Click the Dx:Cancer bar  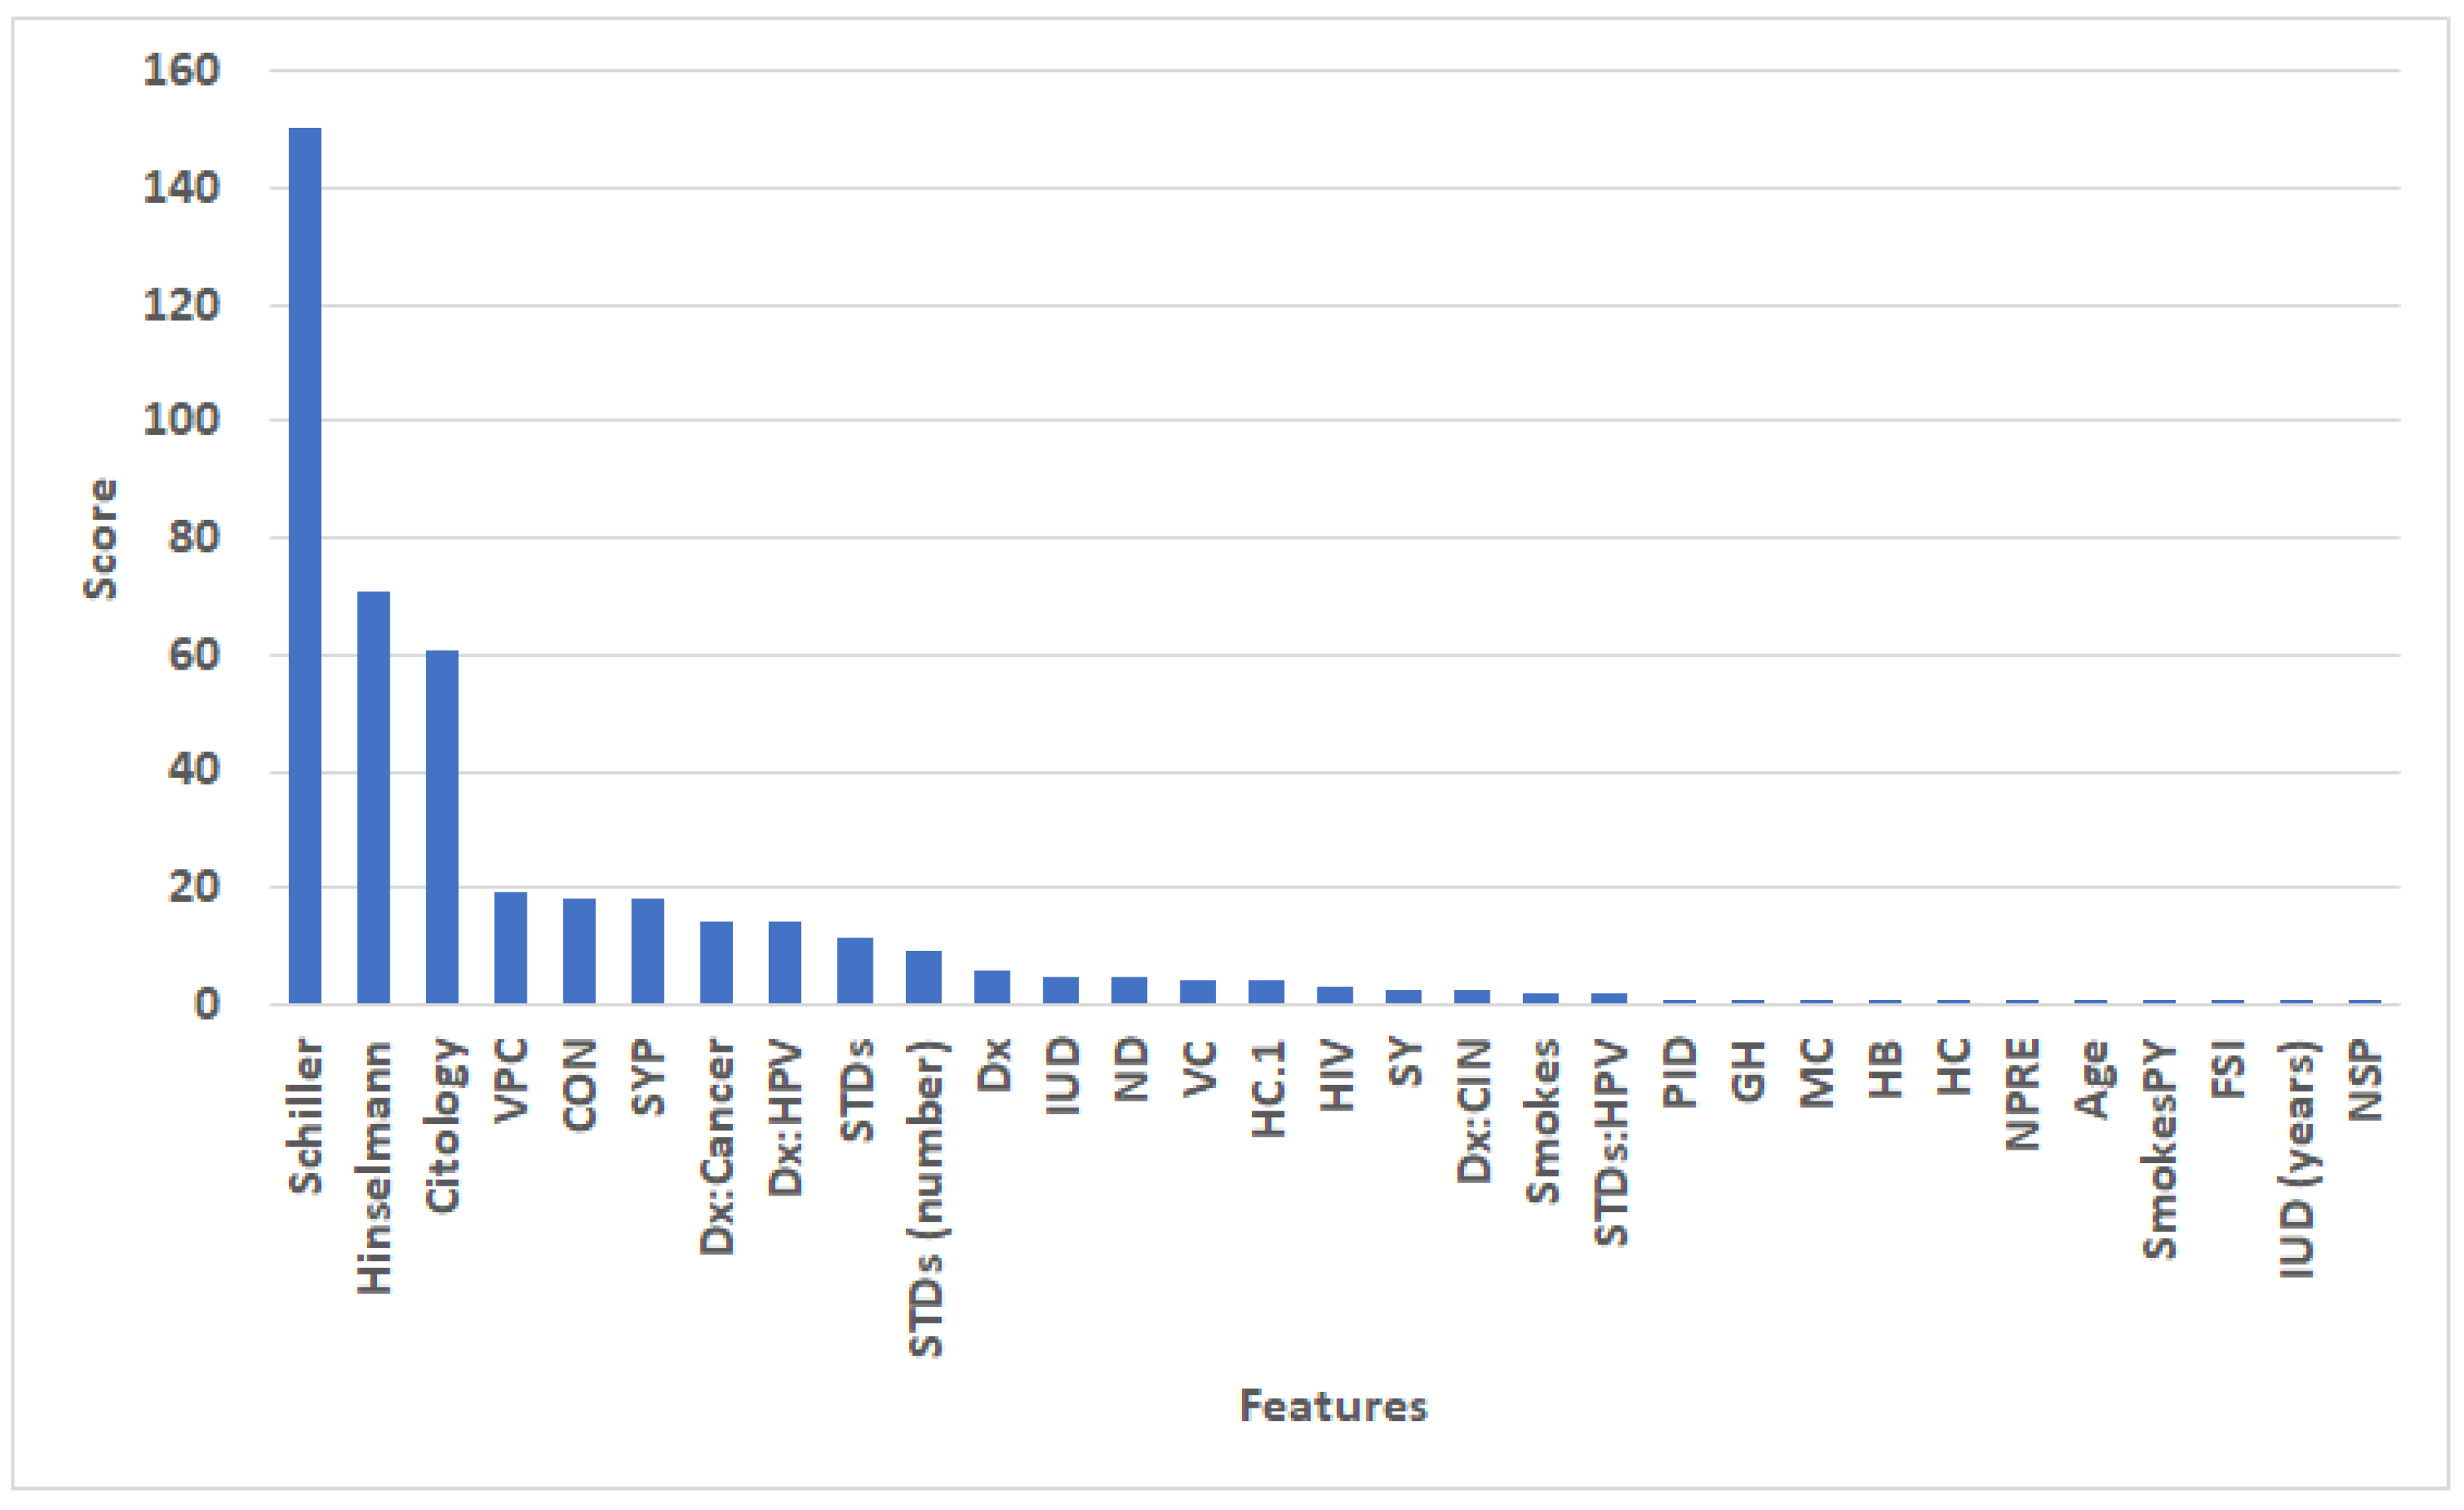coord(716,962)
